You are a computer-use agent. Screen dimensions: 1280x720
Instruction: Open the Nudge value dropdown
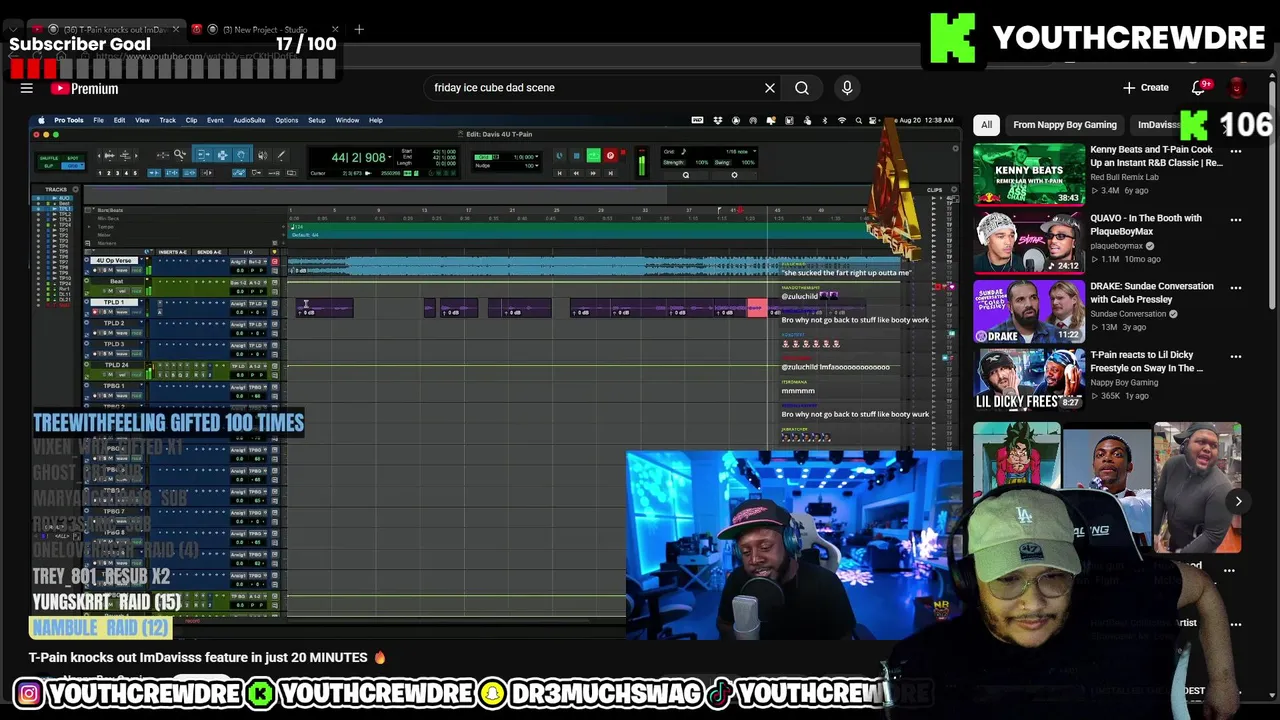tap(536, 166)
